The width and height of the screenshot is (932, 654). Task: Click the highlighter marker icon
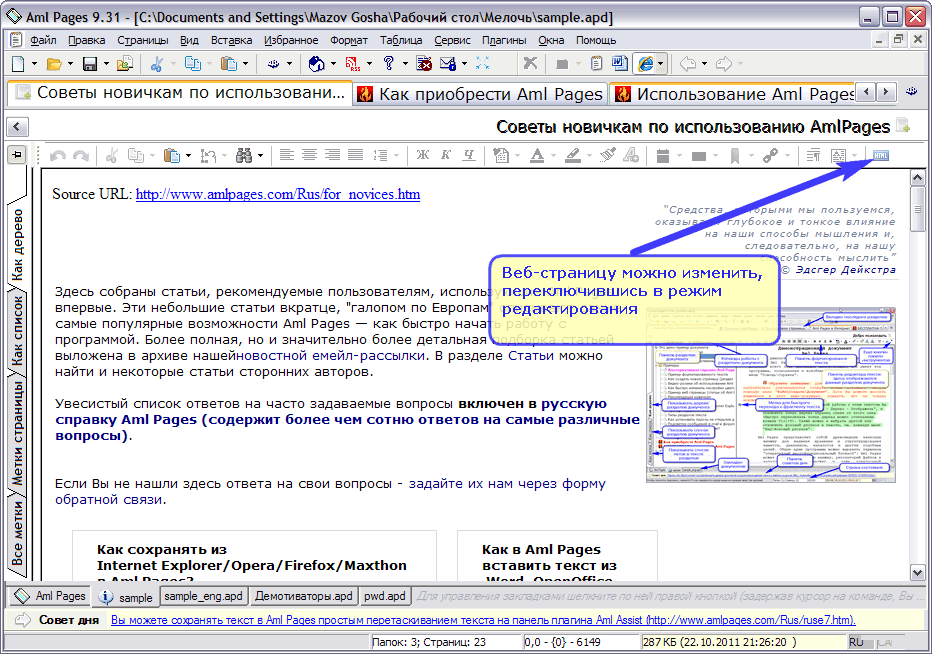click(x=573, y=156)
